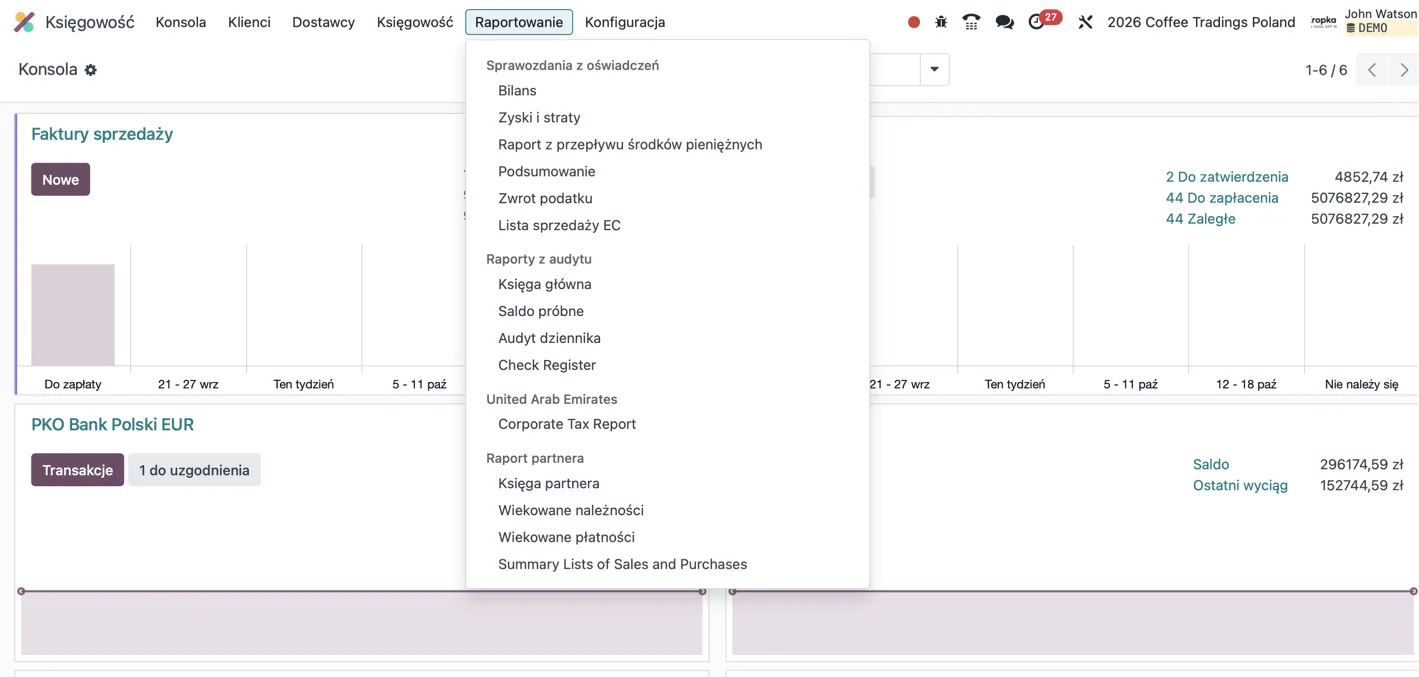Go to previous page arrow
This screenshot has width=1419, height=677.
coord(1372,70)
